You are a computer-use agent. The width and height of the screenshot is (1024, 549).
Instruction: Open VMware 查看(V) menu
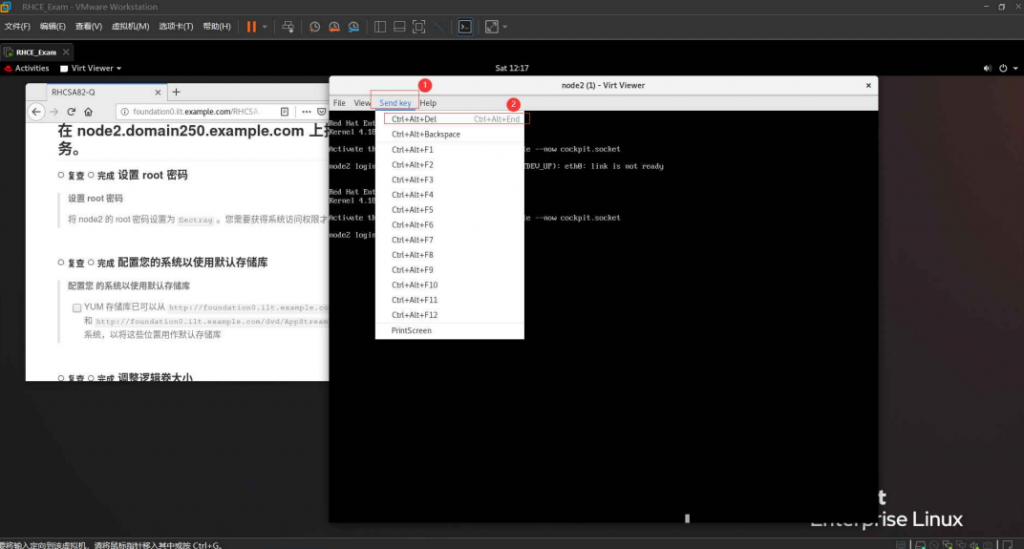click(x=88, y=27)
